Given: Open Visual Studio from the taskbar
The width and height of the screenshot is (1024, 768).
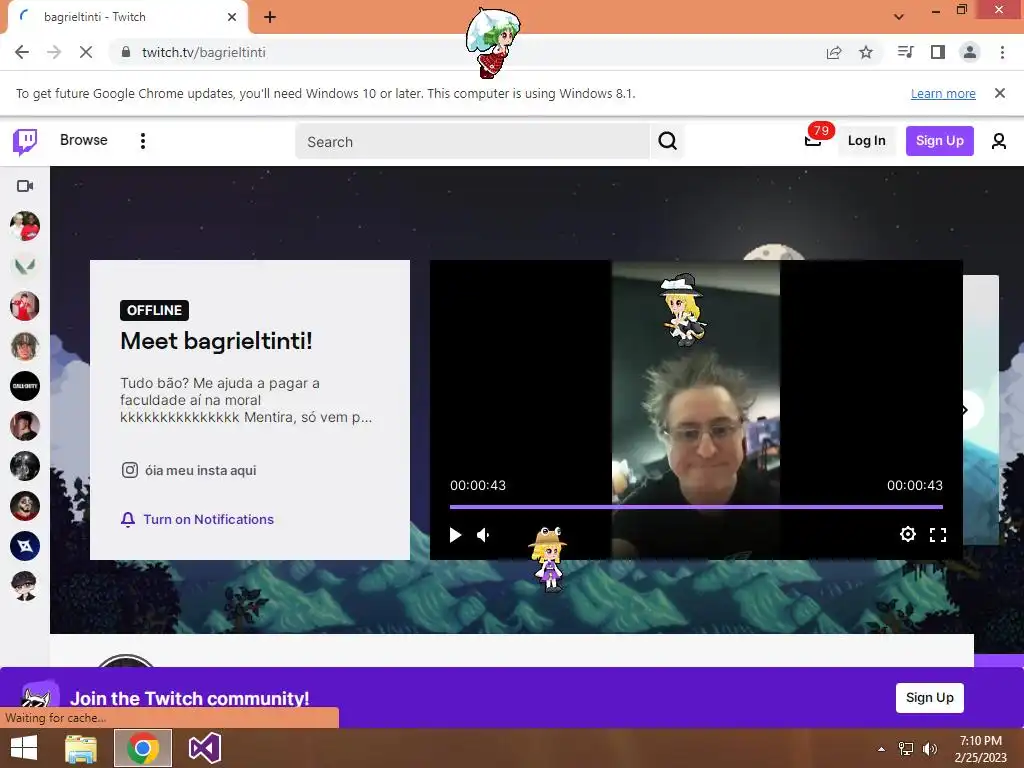Looking at the screenshot, I should (204, 748).
